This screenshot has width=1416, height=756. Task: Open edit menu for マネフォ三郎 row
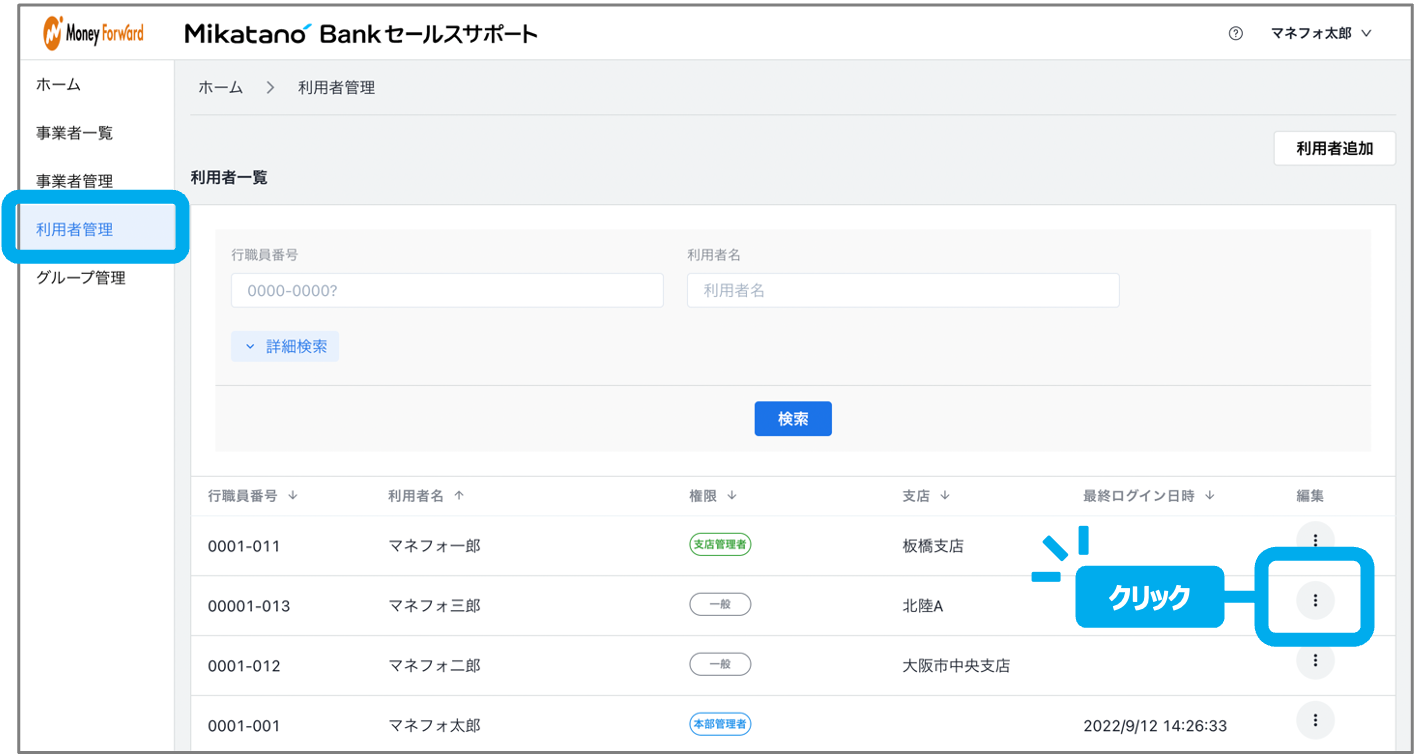(1315, 600)
